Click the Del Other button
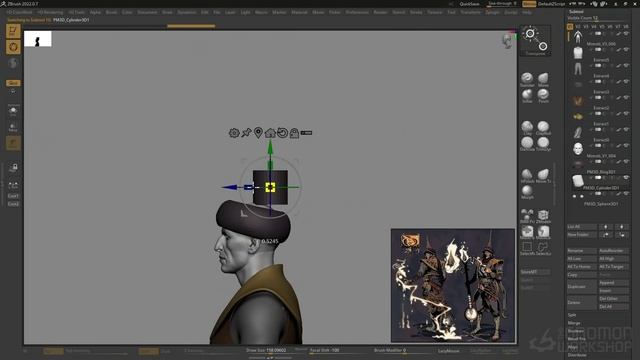640x360 pixels. [613, 299]
